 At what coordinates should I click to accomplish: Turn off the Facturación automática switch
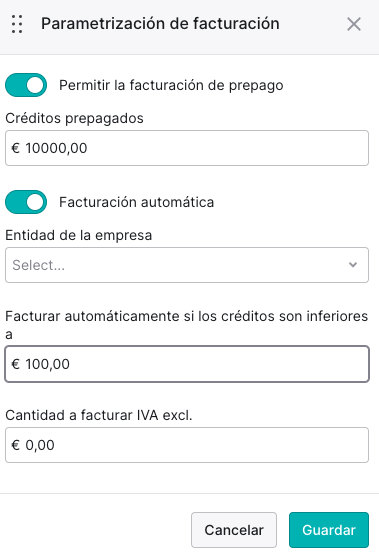coord(26,202)
